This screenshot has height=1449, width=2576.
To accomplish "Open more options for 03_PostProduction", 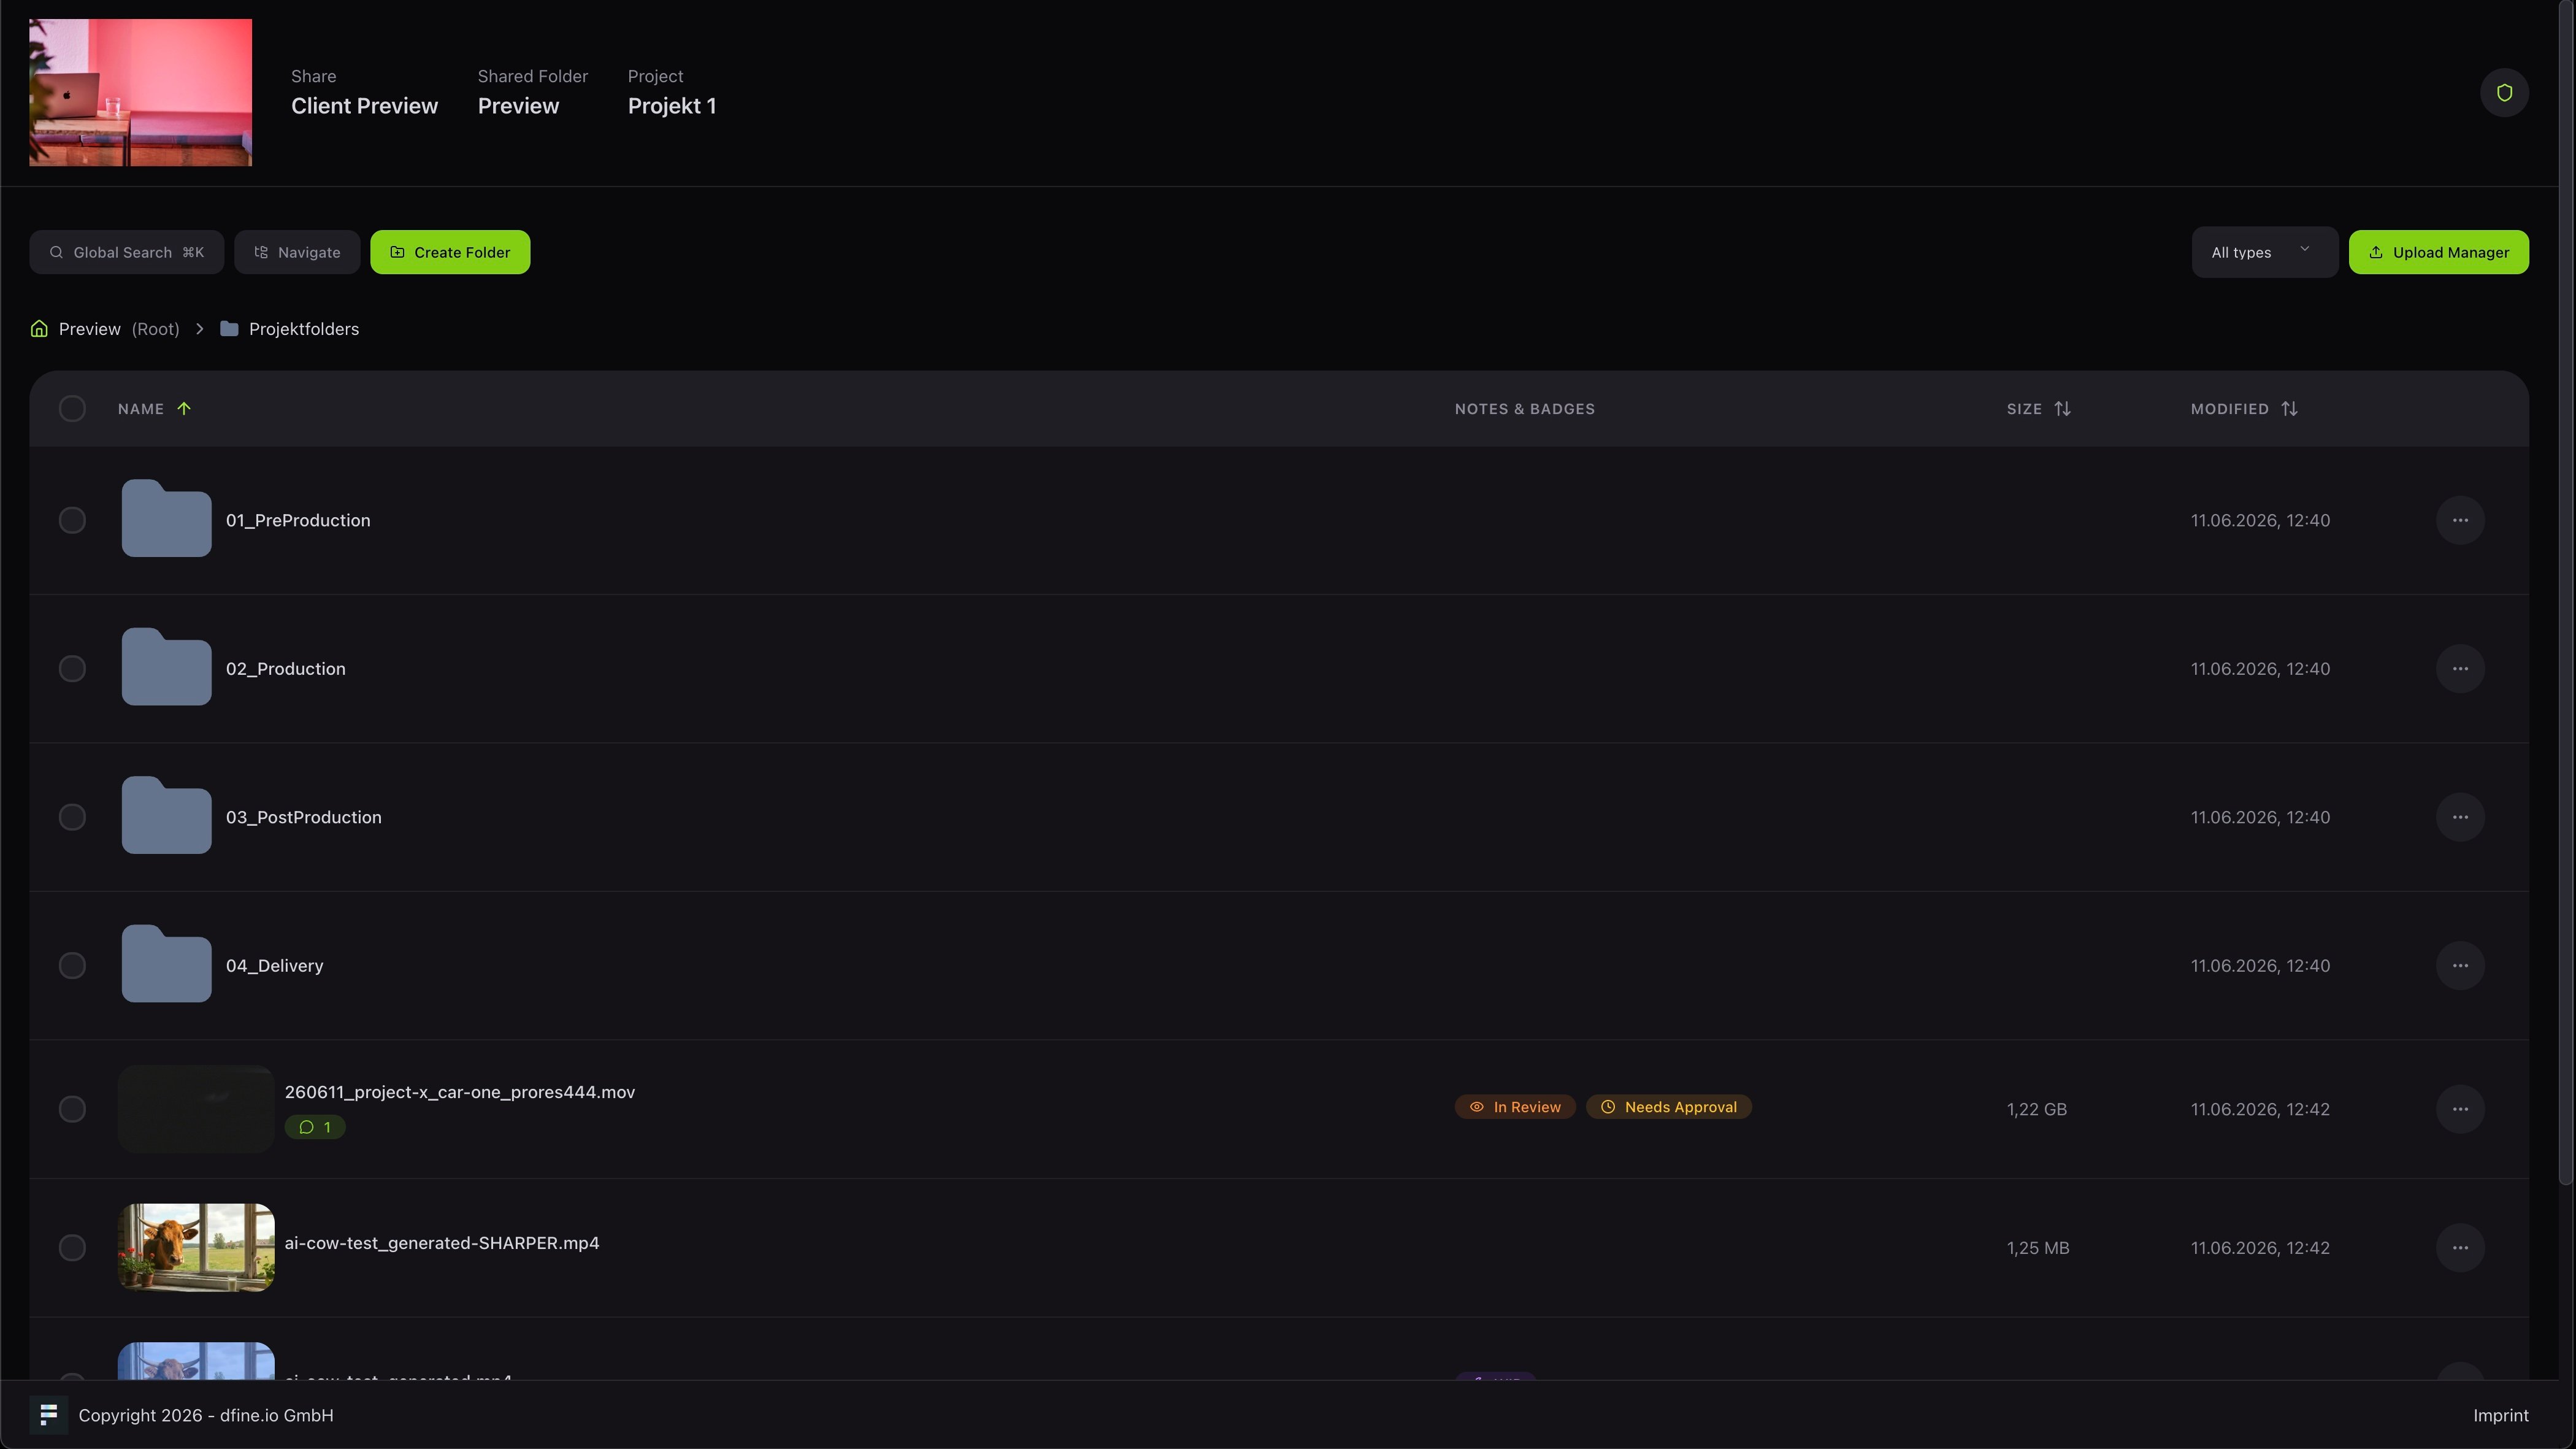I will point(2460,817).
